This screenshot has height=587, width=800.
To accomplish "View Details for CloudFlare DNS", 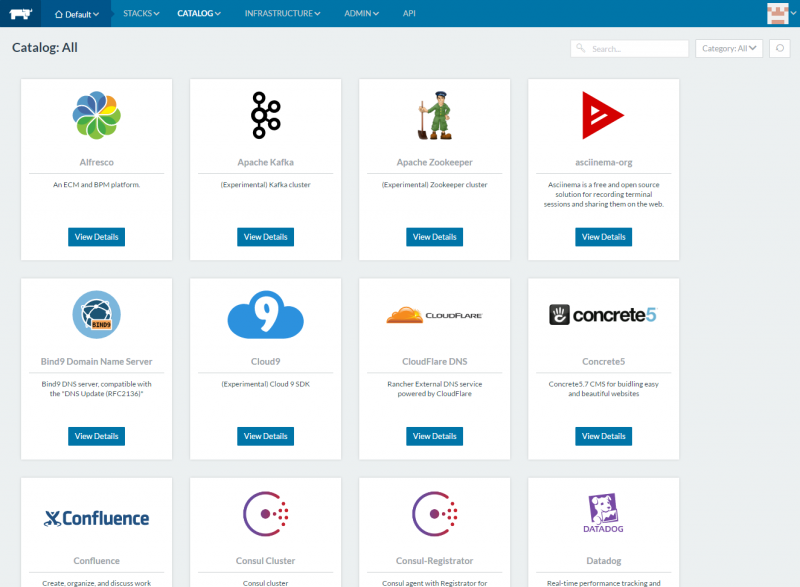I will 435,436.
